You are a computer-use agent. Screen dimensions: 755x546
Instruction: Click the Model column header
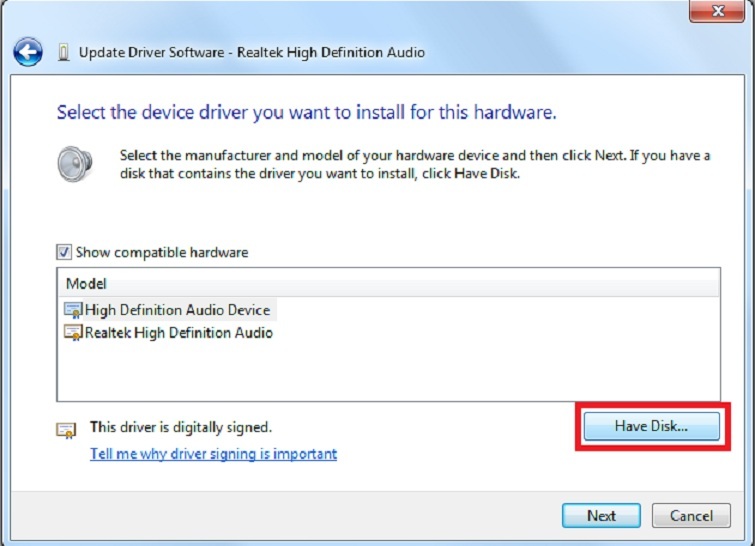(x=86, y=284)
